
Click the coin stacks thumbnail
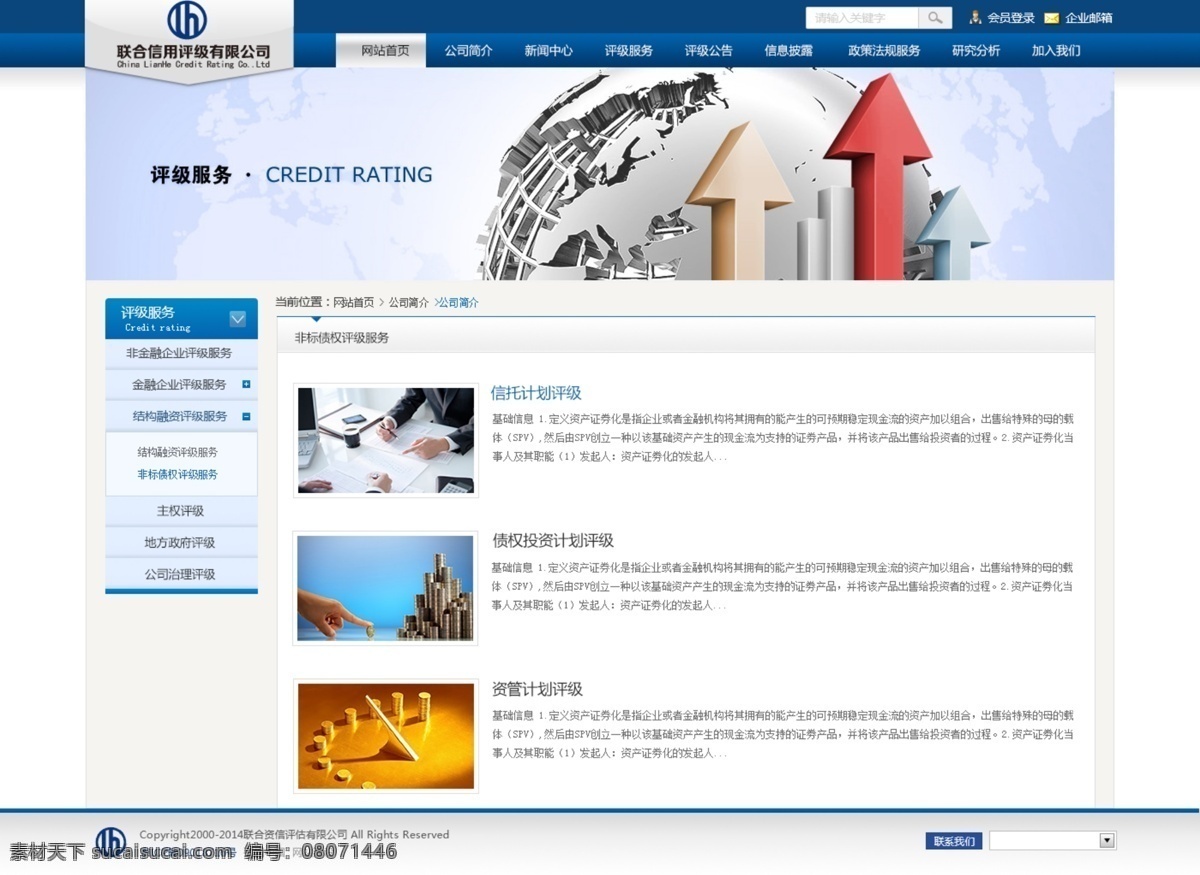tap(386, 588)
